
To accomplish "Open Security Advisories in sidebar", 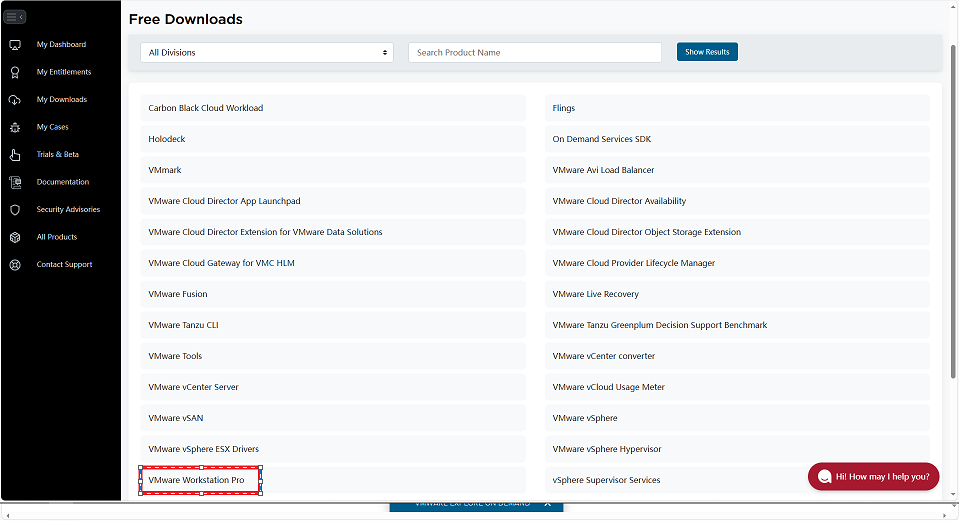I will [68, 210].
